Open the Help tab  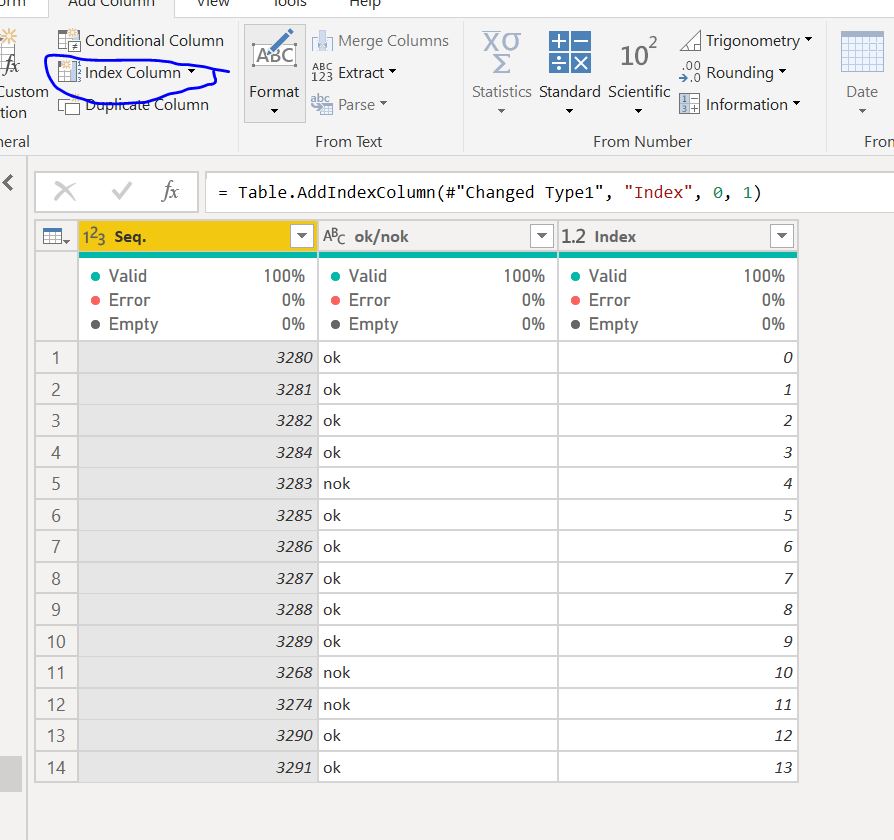click(x=365, y=3)
